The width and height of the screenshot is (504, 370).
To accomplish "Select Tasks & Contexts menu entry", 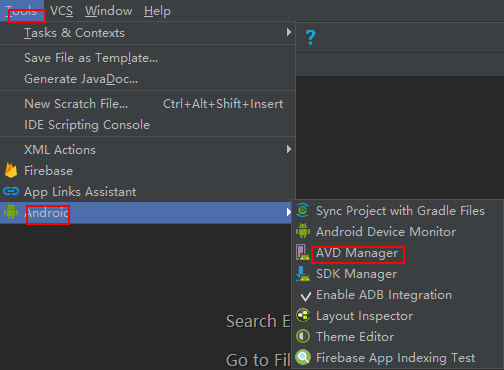I will [x=147, y=33].
